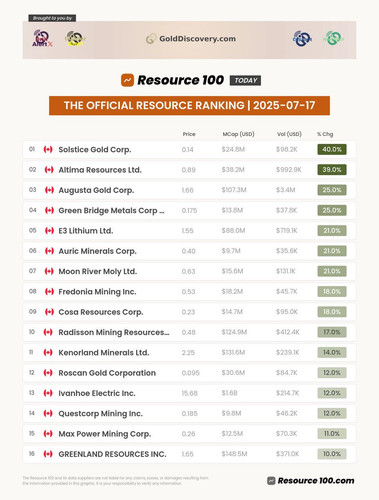Viewport: 379px width, 500px height.
Task: Click the yellow-and-black sponsor logo
Action: [x=75, y=38]
